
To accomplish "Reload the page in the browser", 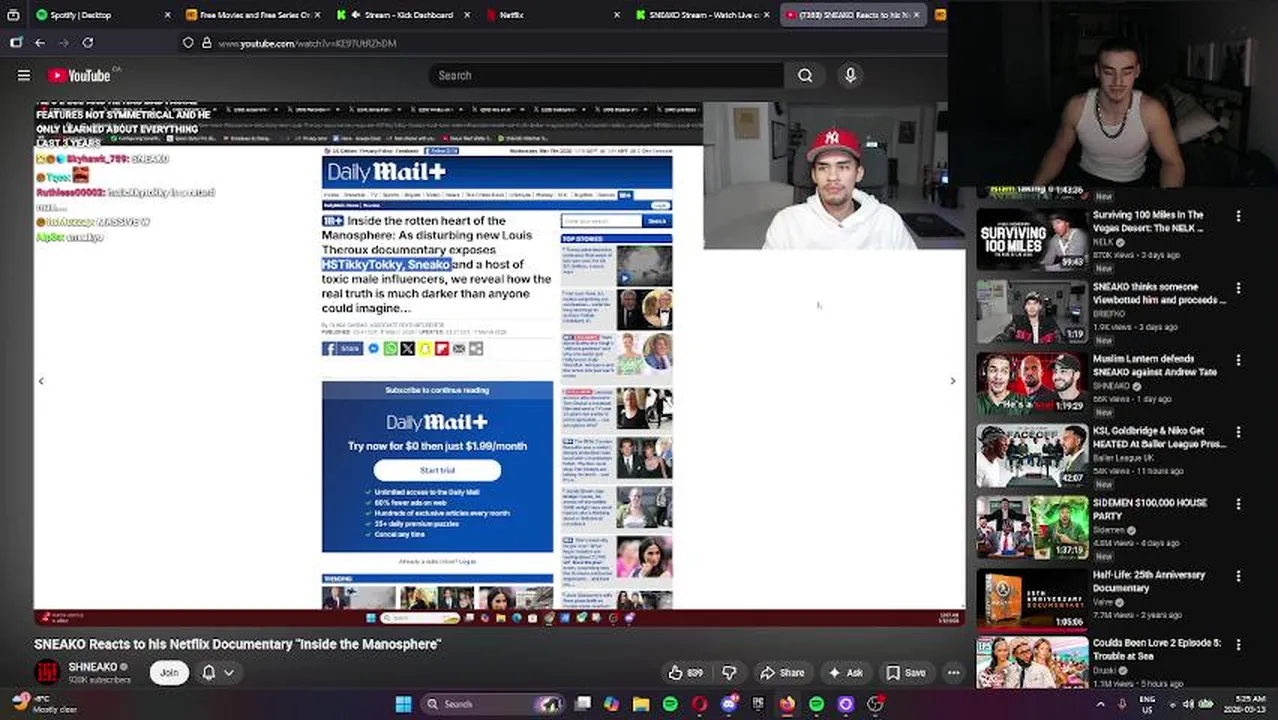I will click(x=88, y=43).
